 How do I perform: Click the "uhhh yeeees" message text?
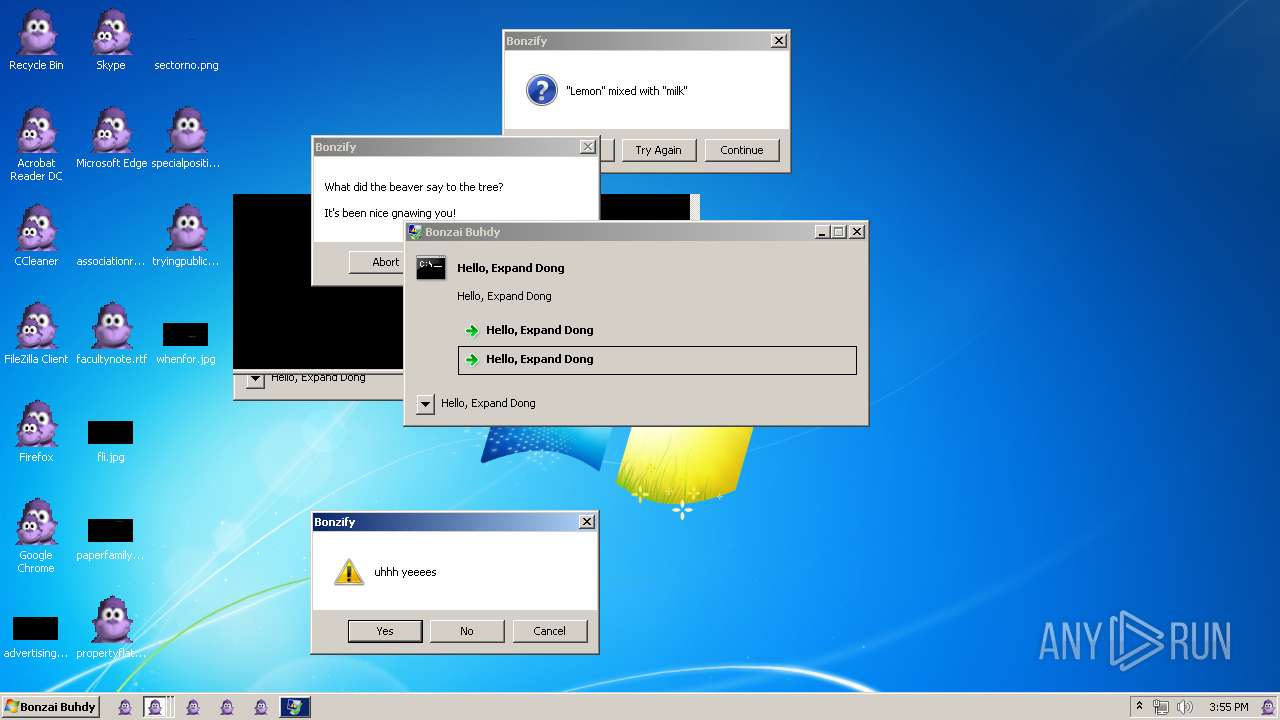click(x=405, y=572)
